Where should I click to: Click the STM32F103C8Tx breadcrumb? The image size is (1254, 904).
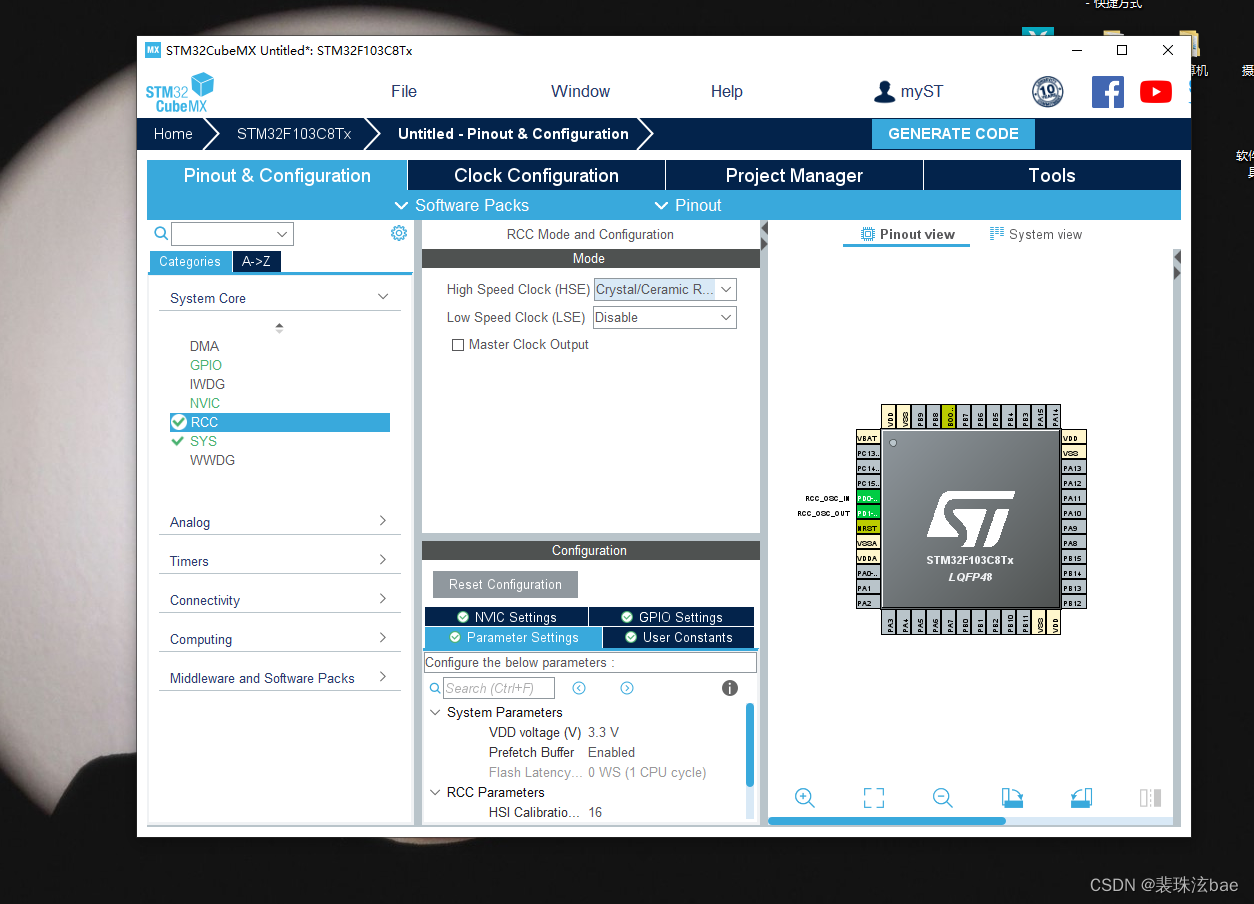click(x=294, y=134)
